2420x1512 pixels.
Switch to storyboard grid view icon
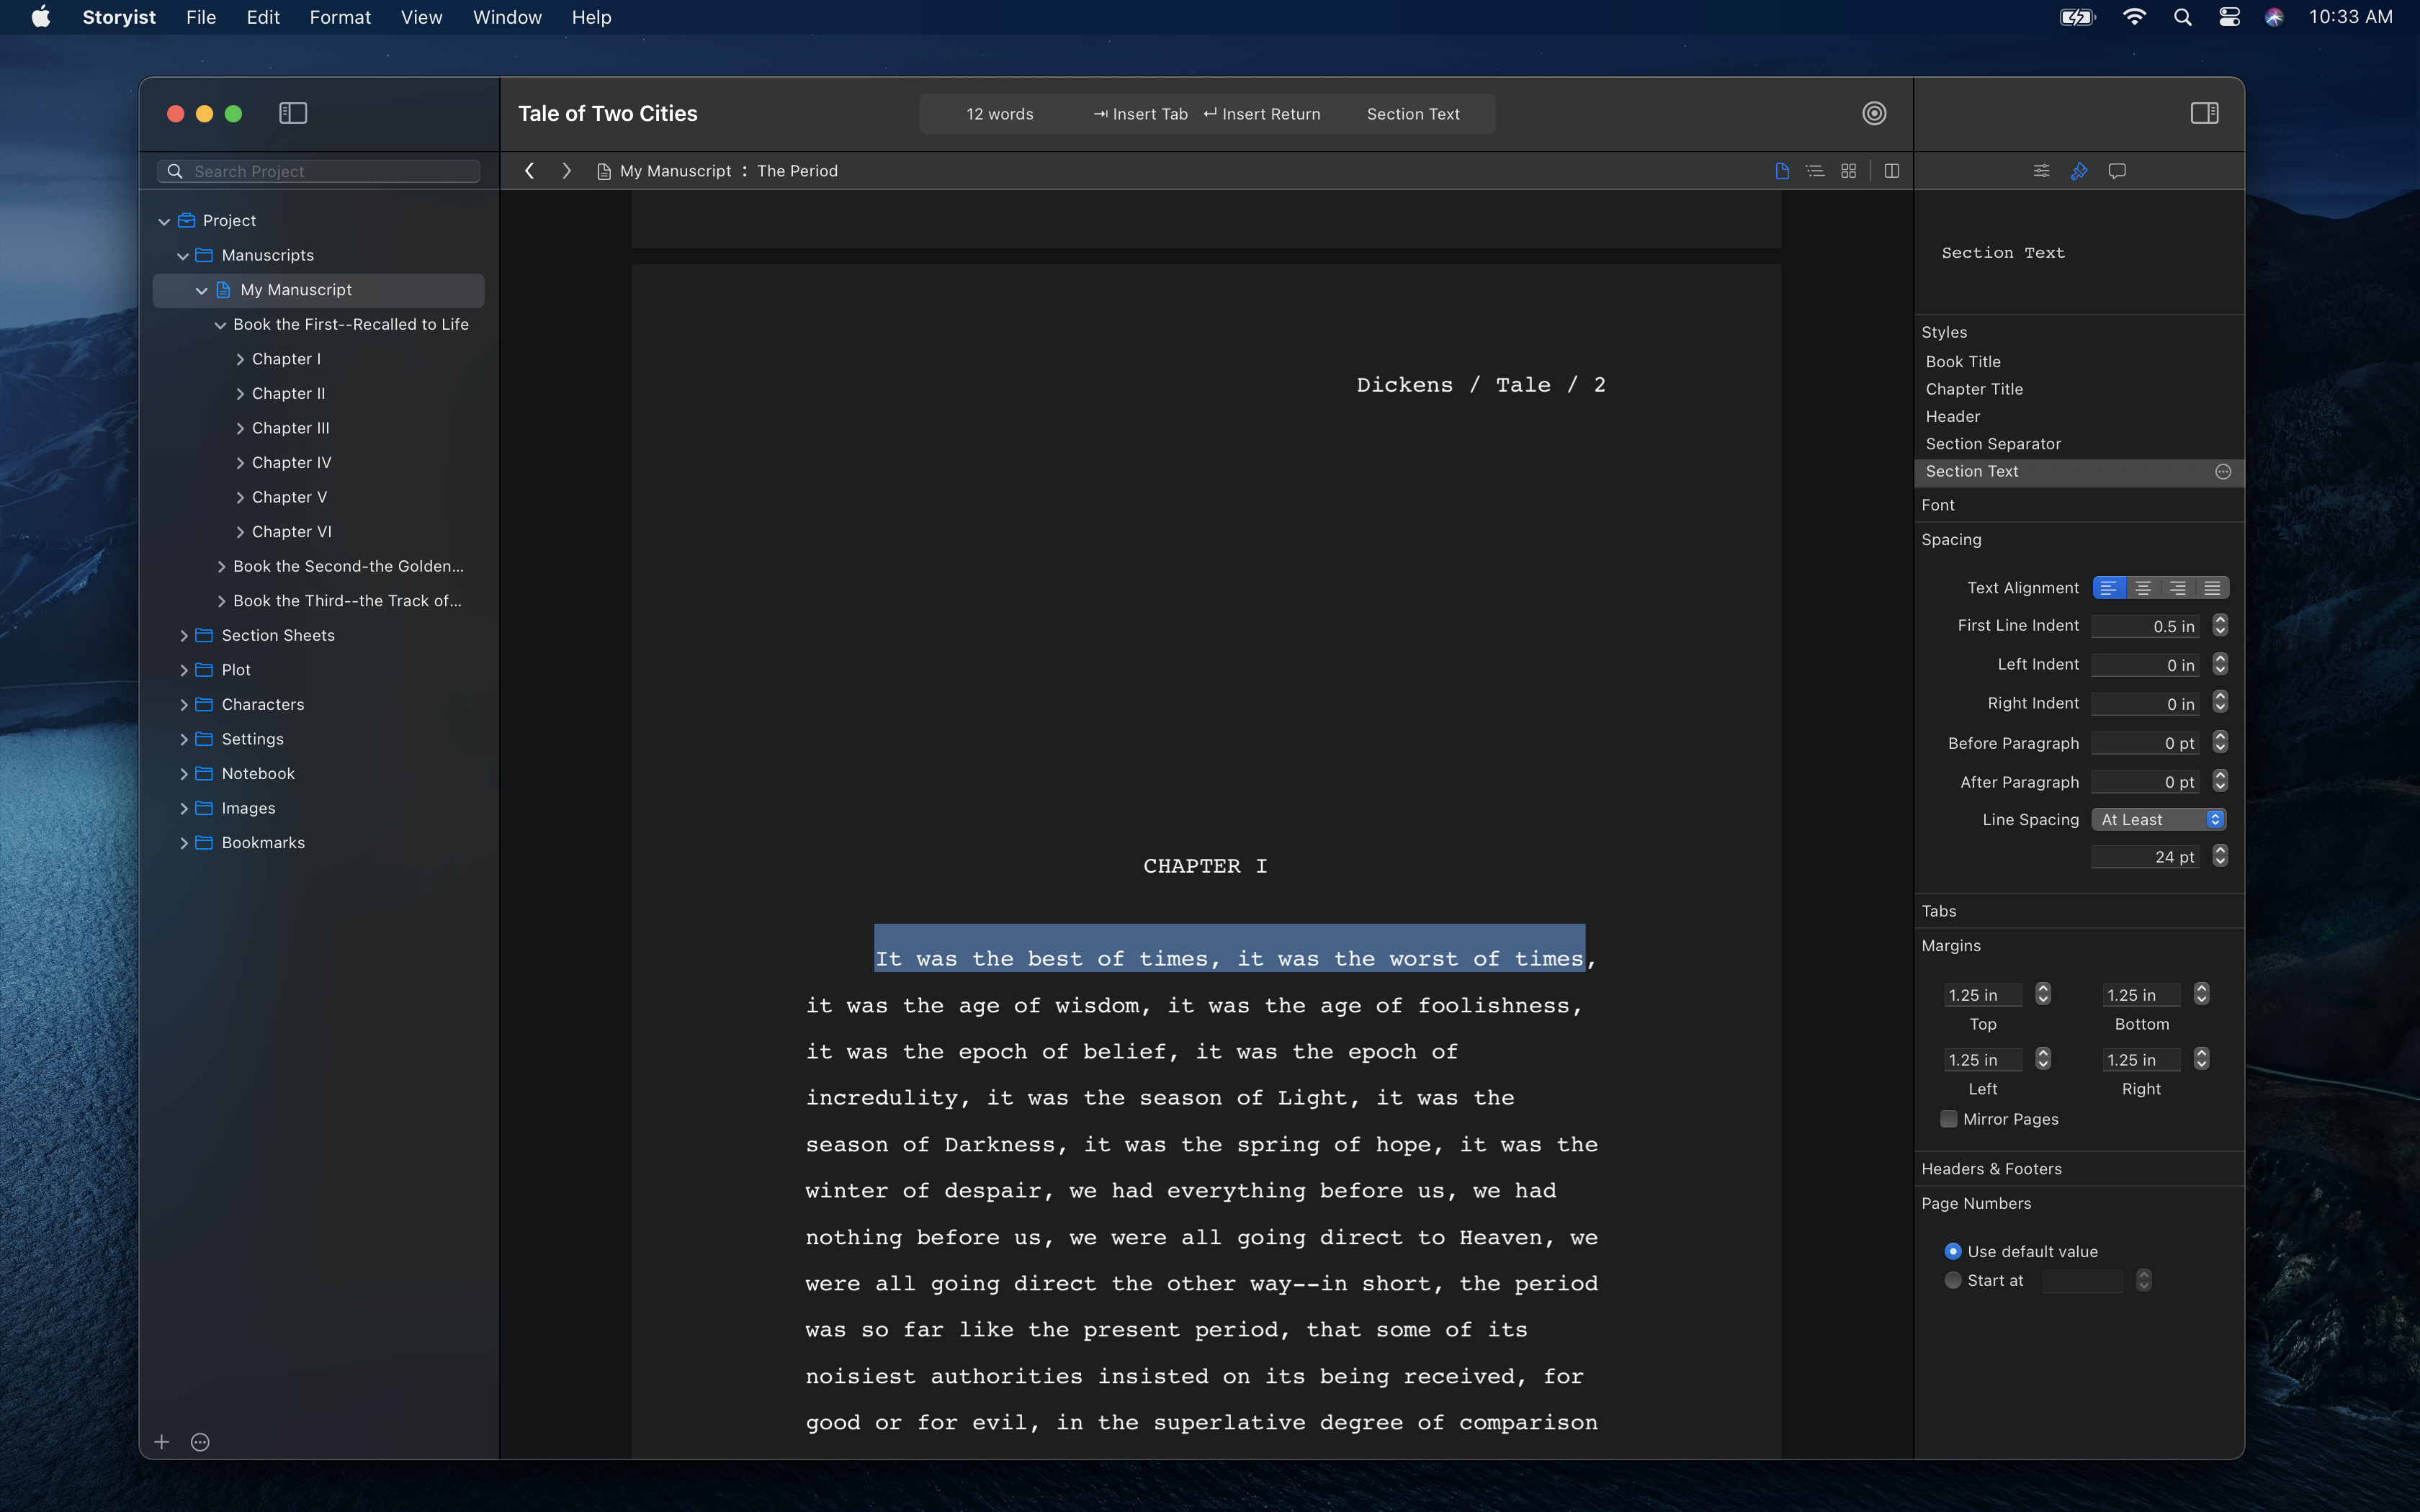coord(1848,171)
